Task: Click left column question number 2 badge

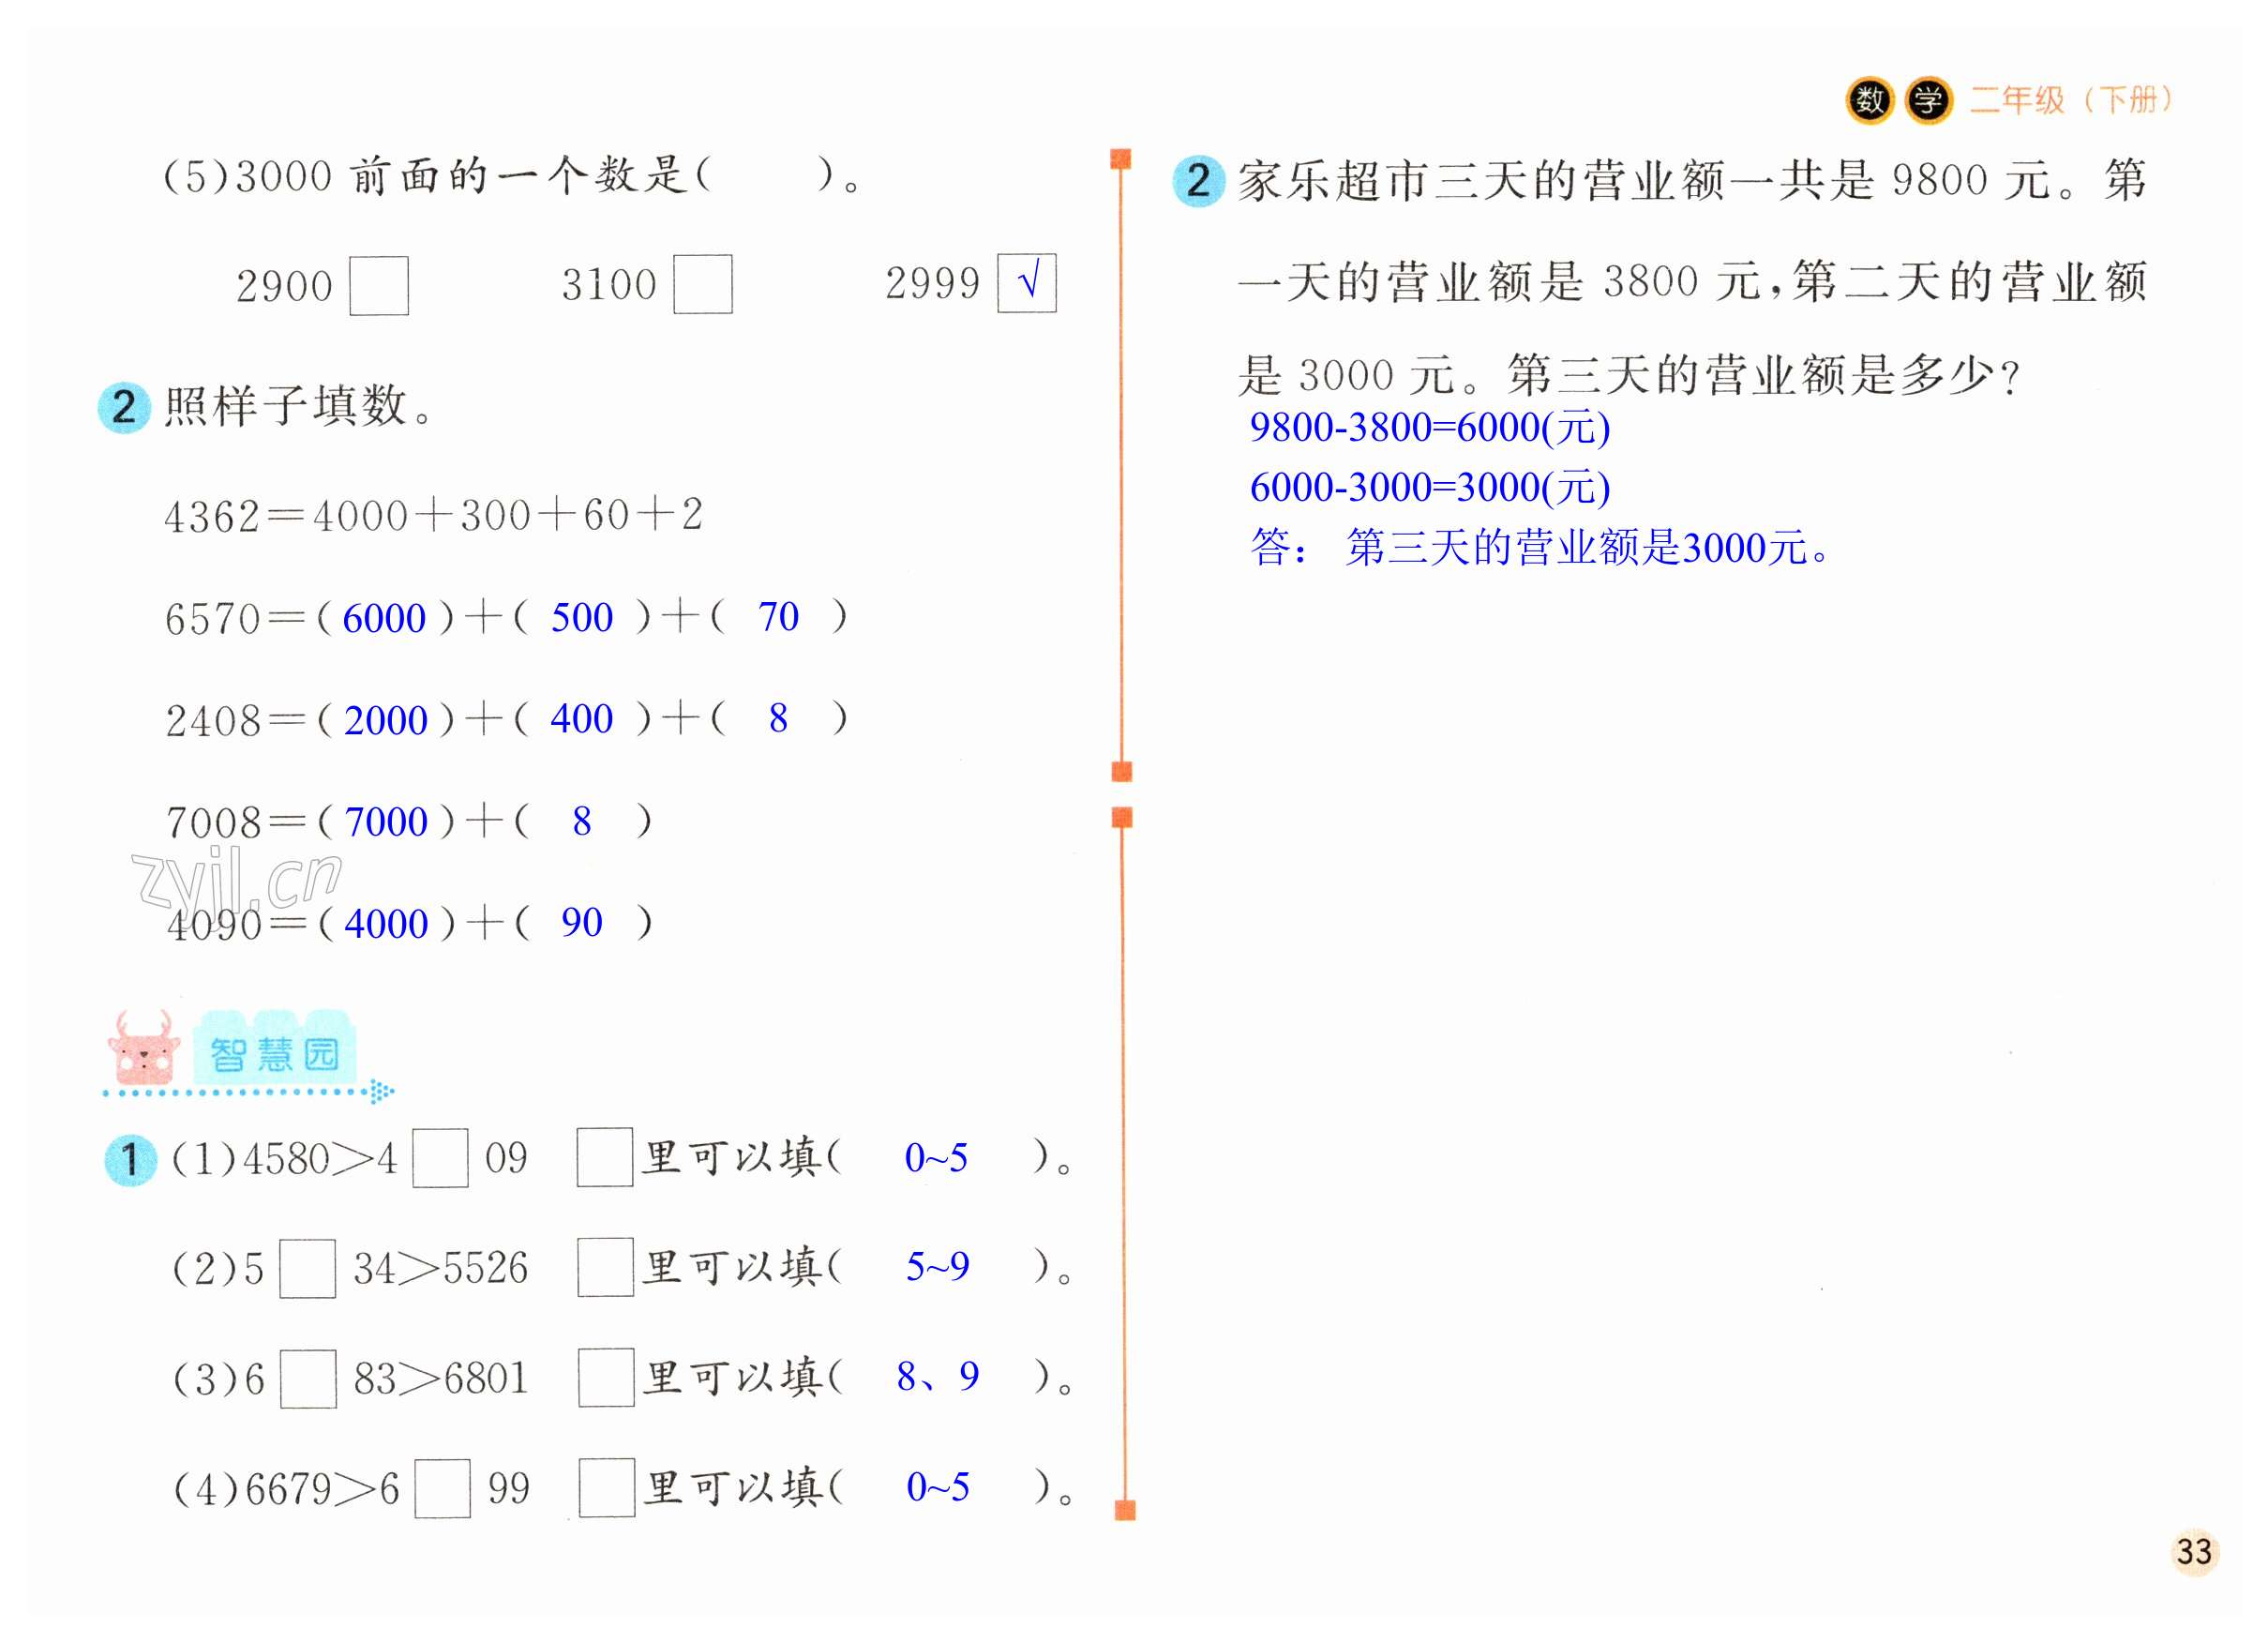Action: click(124, 408)
